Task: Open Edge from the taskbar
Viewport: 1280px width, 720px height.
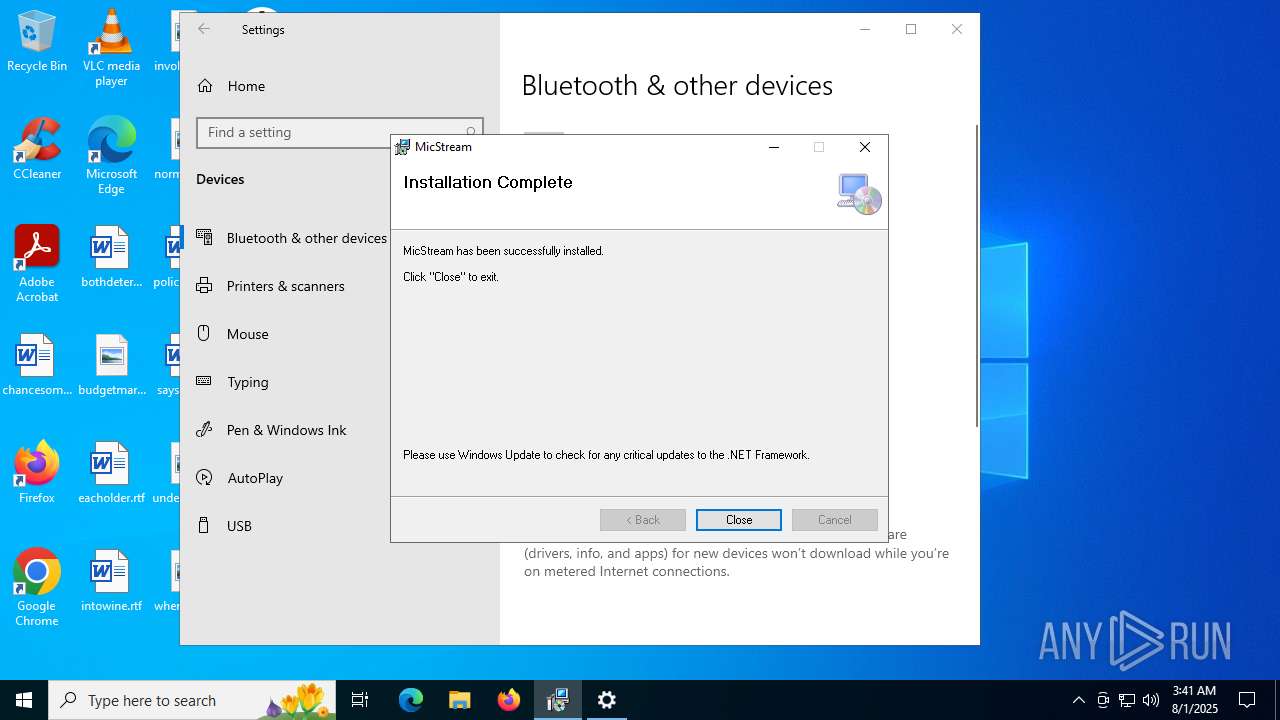Action: [x=411, y=700]
